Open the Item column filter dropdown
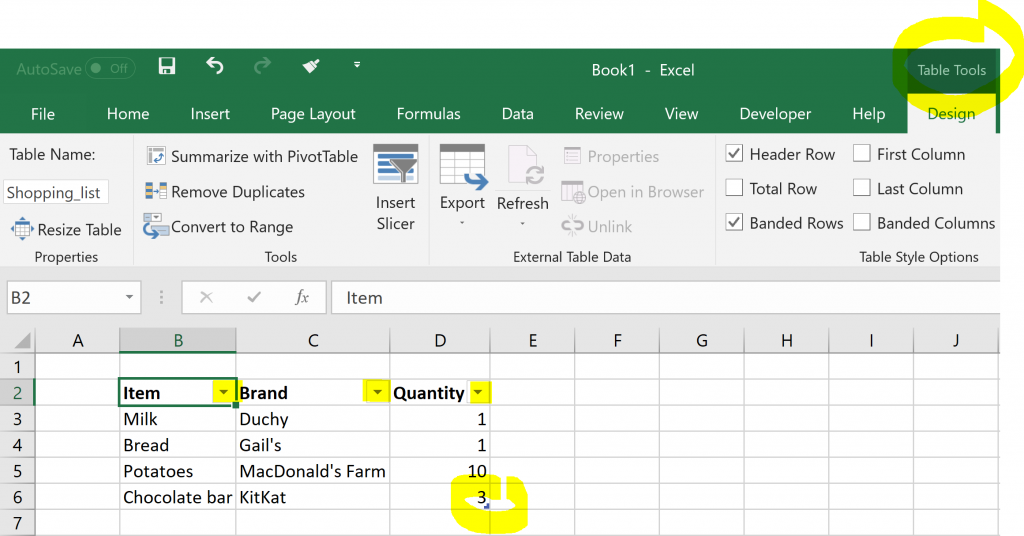1024x536 pixels. (223, 392)
